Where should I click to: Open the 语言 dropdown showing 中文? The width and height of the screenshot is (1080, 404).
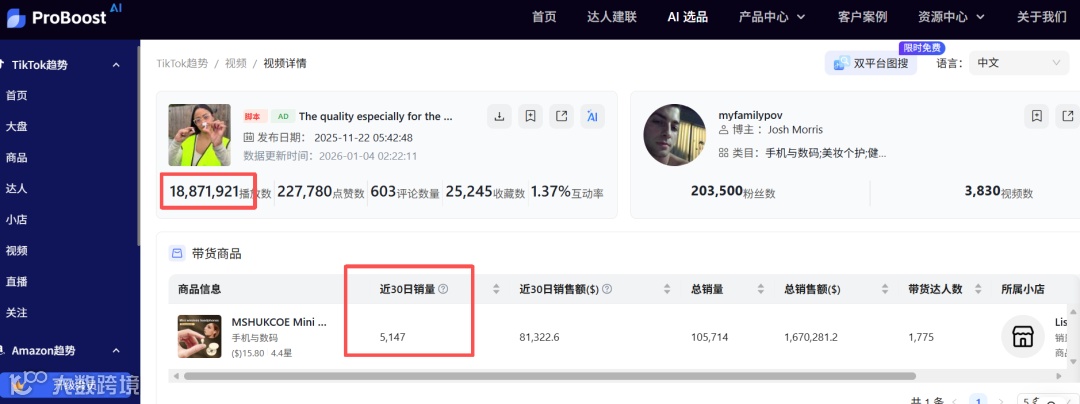pyautogui.click(x=1018, y=63)
